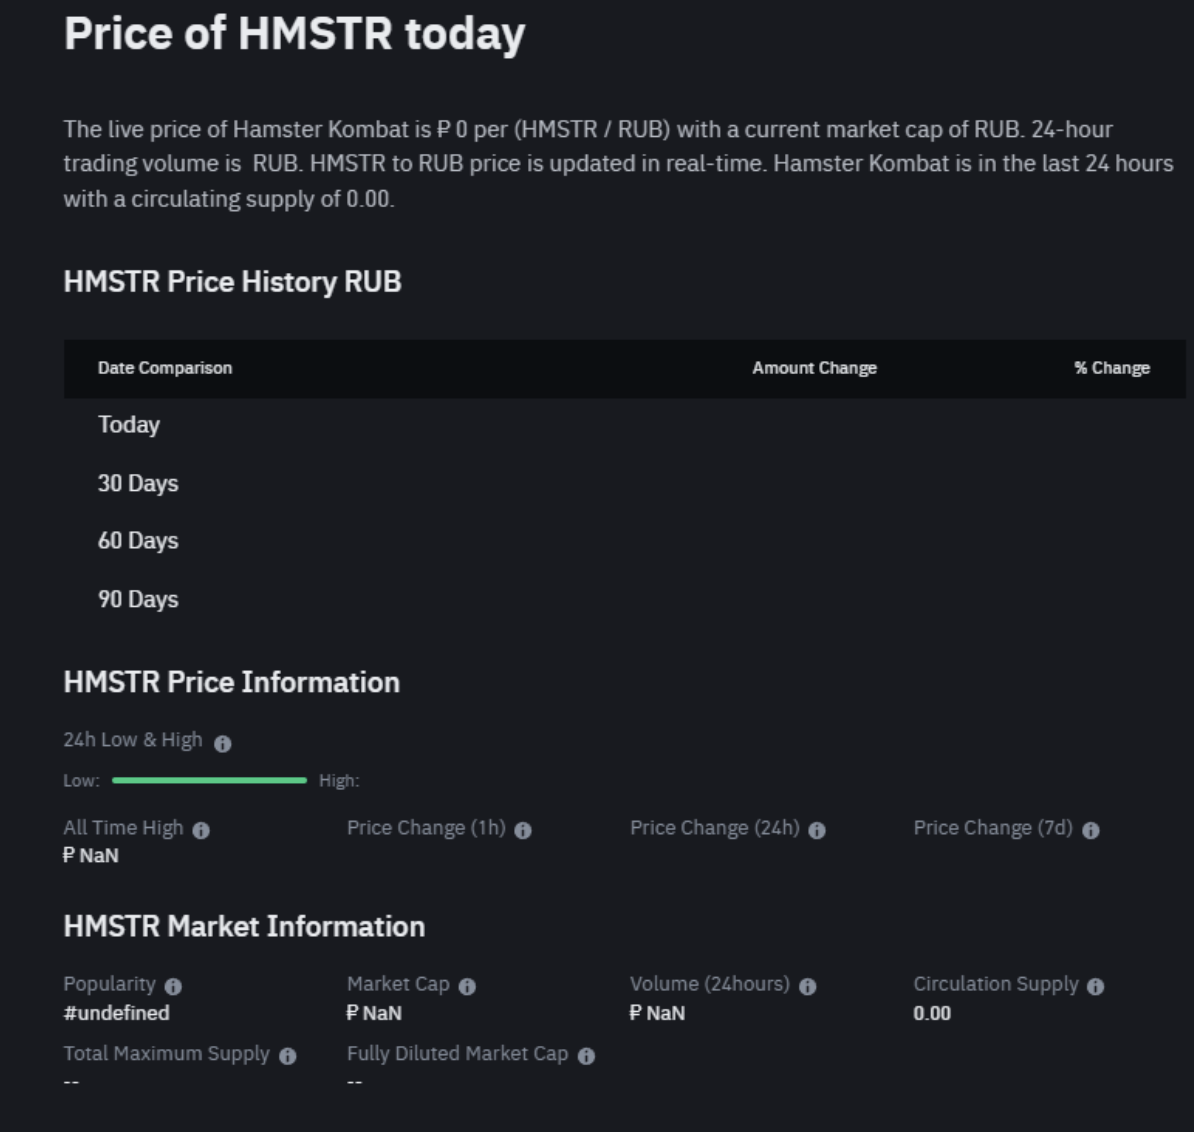1194x1132 pixels.
Task: Click Price Change (24h) info icon
Action: click(817, 831)
